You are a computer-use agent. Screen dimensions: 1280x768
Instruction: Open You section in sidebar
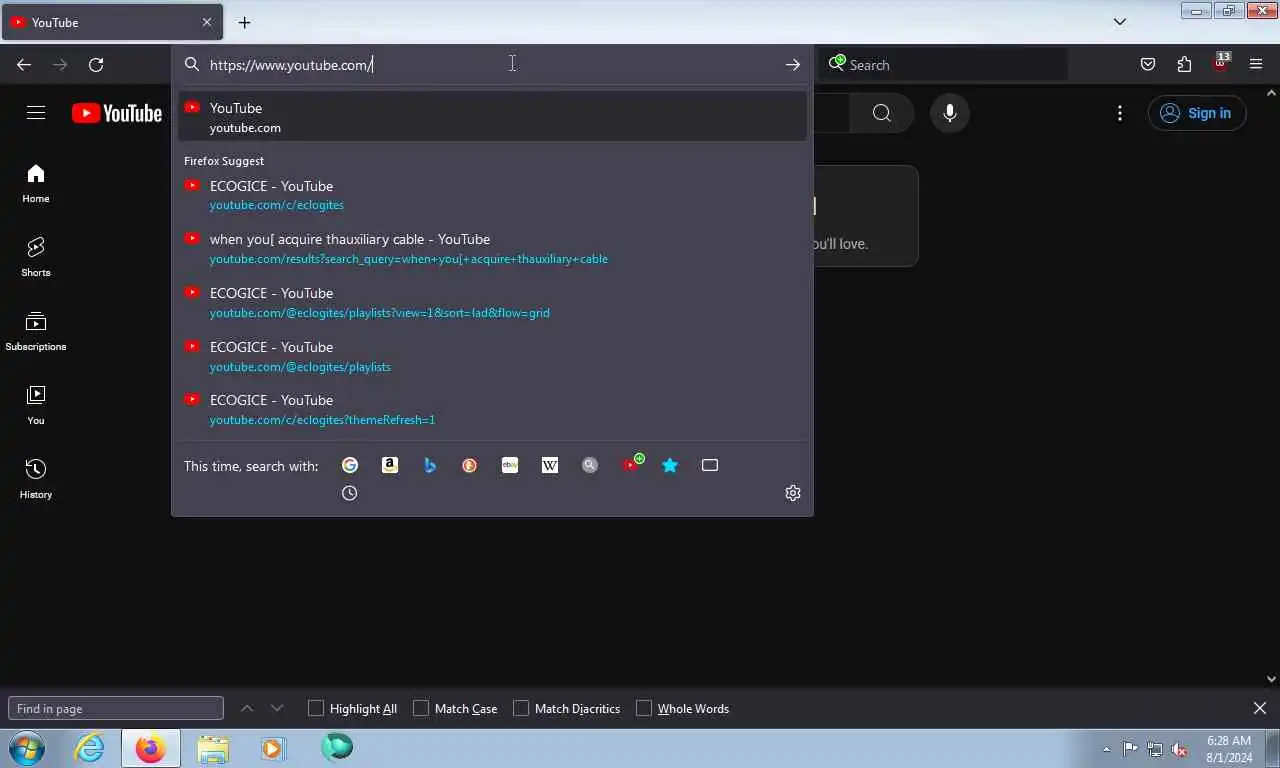tap(36, 405)
